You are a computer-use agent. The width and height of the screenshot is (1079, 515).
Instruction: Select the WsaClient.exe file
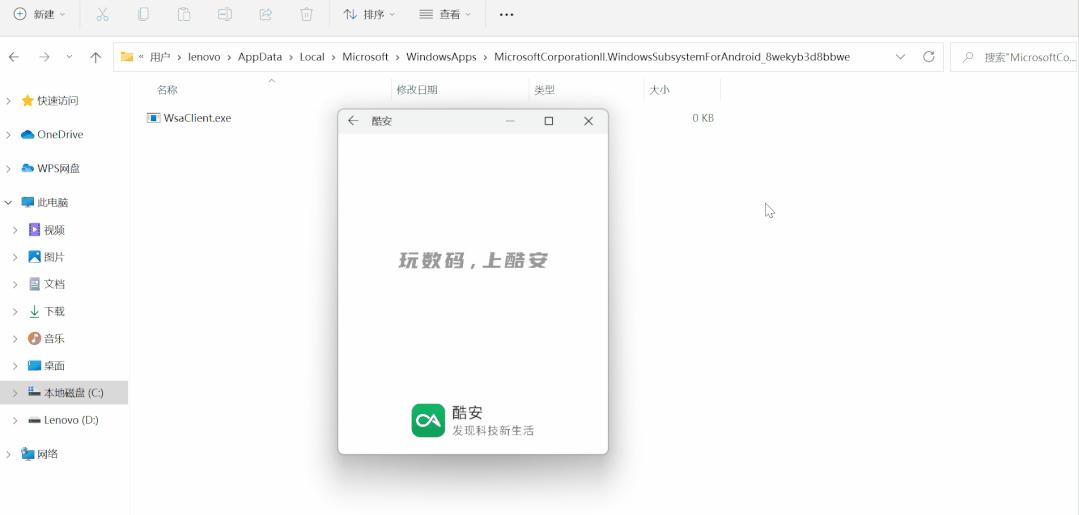click(197, 118)
